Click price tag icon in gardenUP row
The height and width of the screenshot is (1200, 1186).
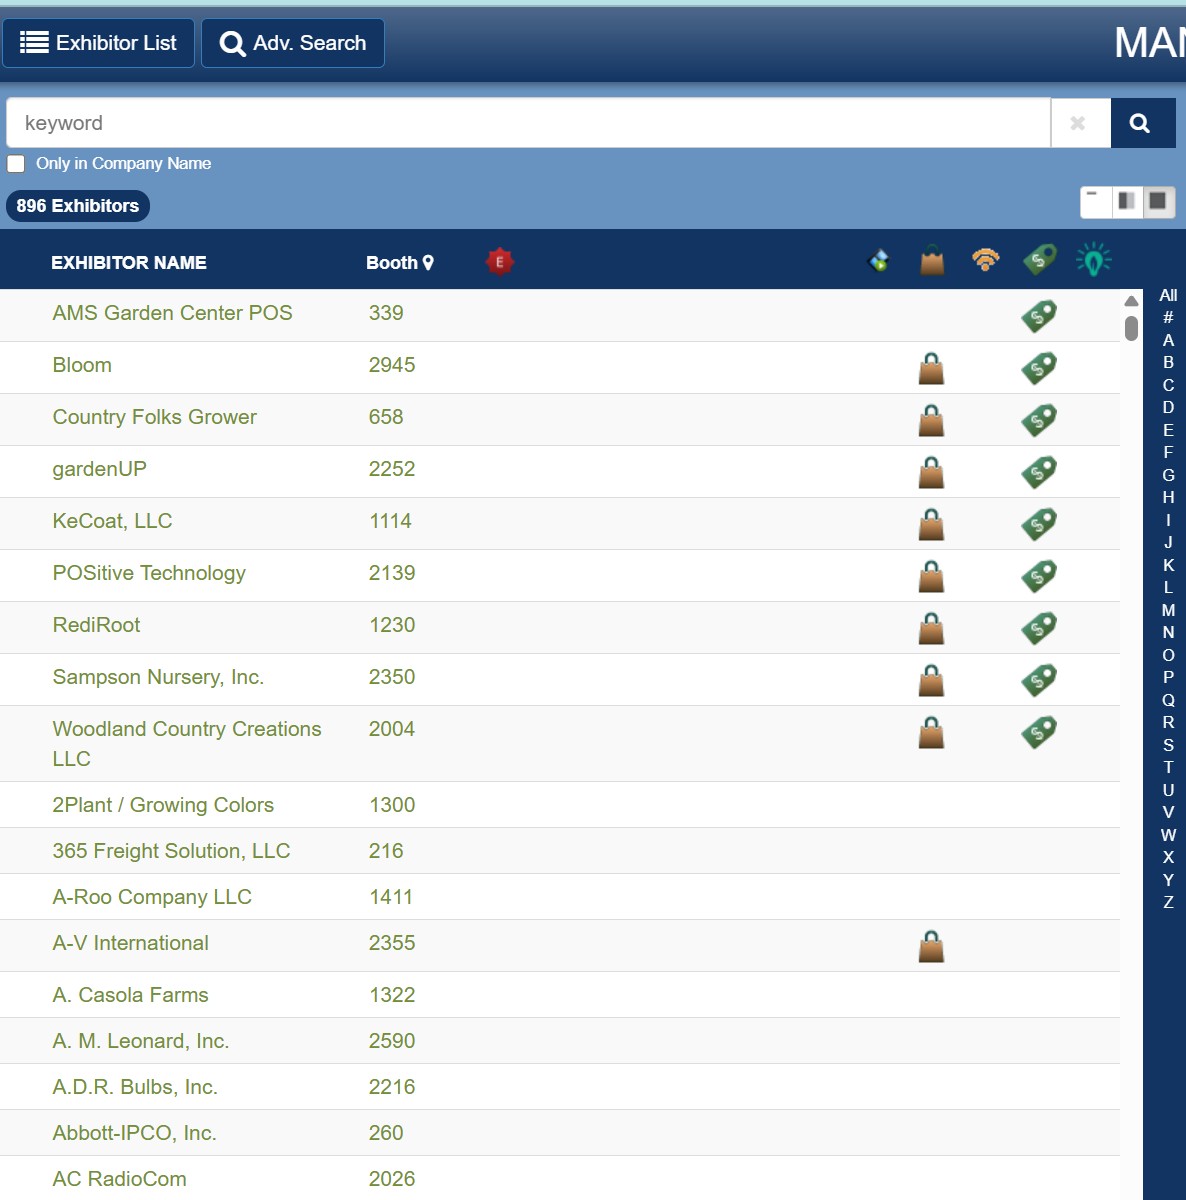tap(1039, 472)
